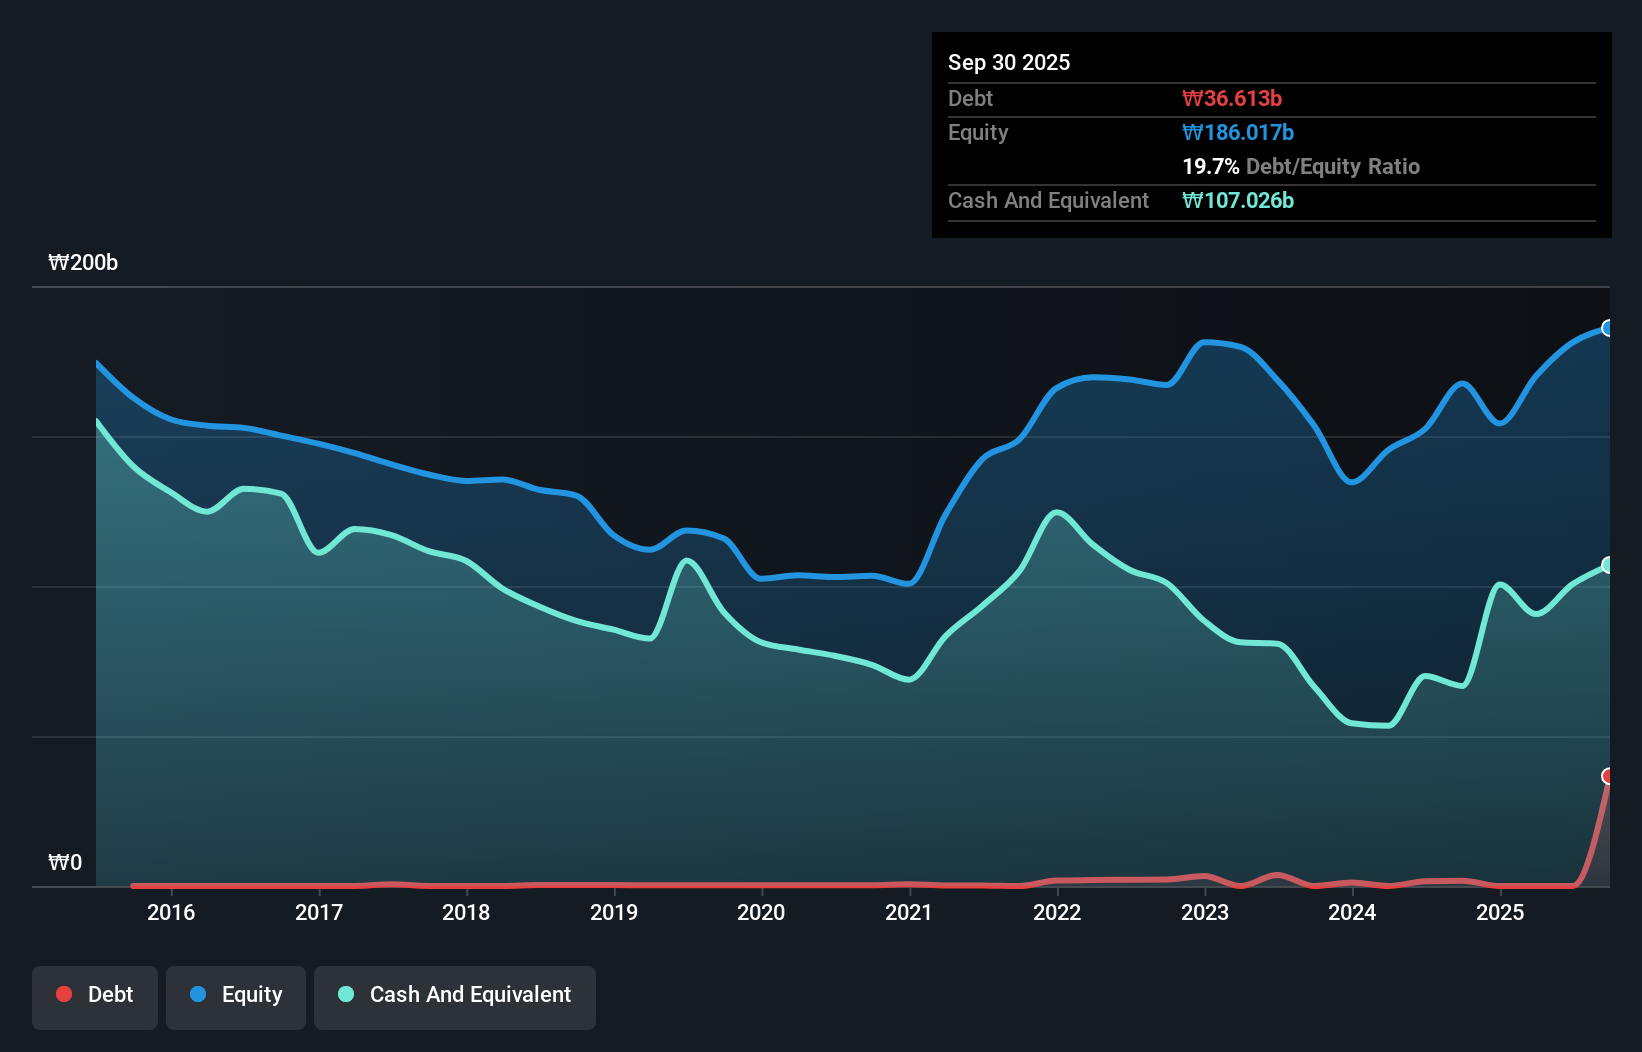Toggle the Debt series legend button
This screenshot has width=1642, height=1052.
pyautogui.click(x=95, y=997)
